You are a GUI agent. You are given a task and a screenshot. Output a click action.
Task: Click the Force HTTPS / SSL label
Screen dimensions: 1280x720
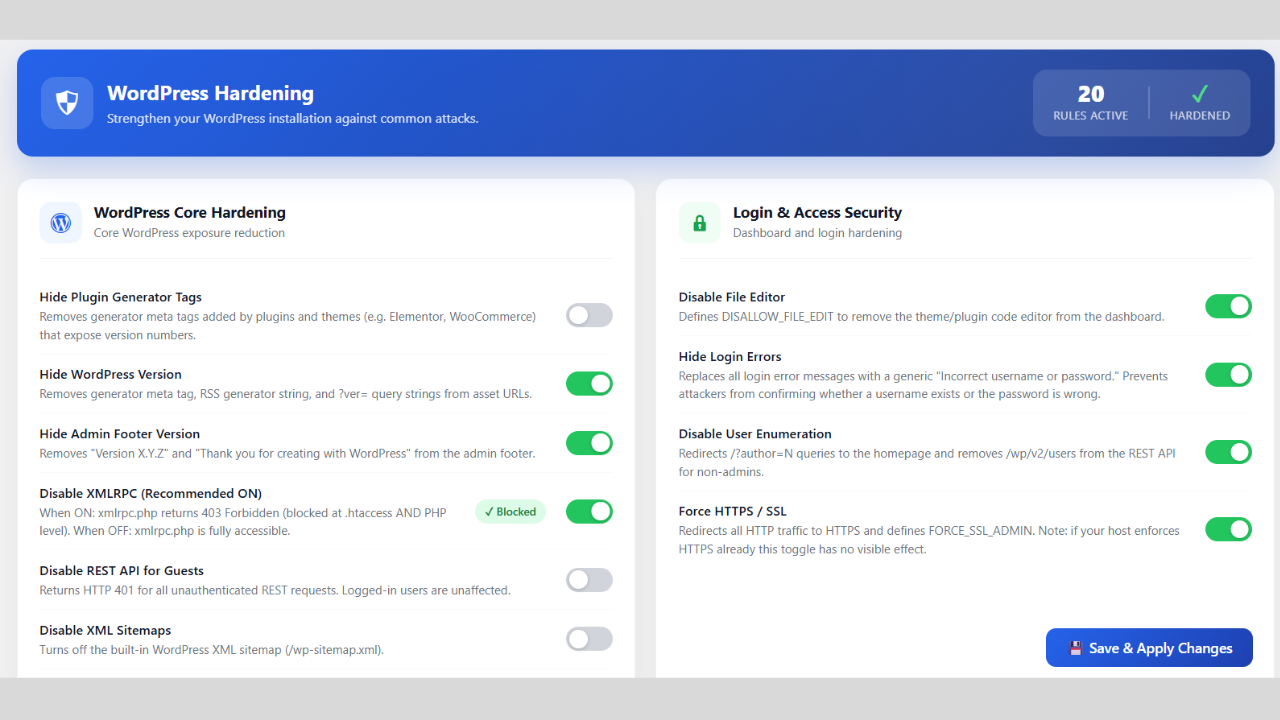[x=733, y=511]
